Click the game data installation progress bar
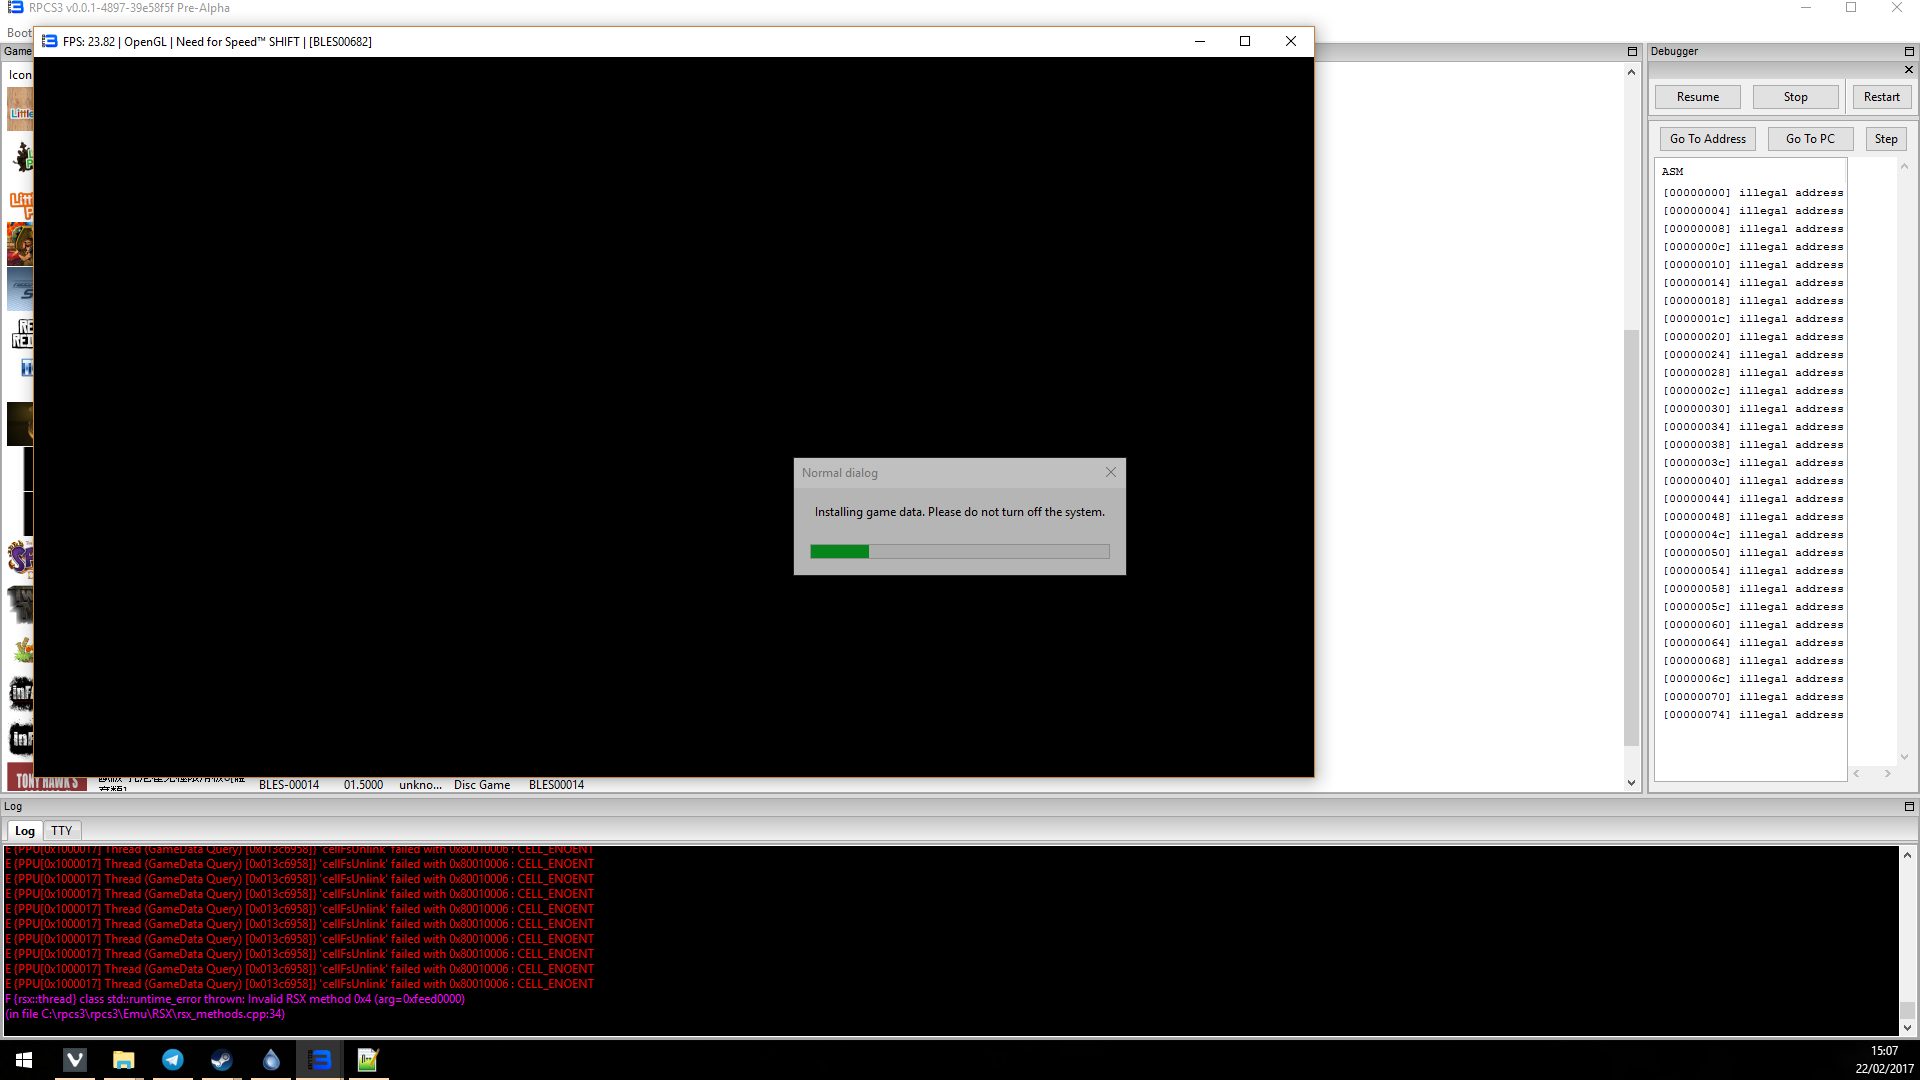 pos(959,551)
